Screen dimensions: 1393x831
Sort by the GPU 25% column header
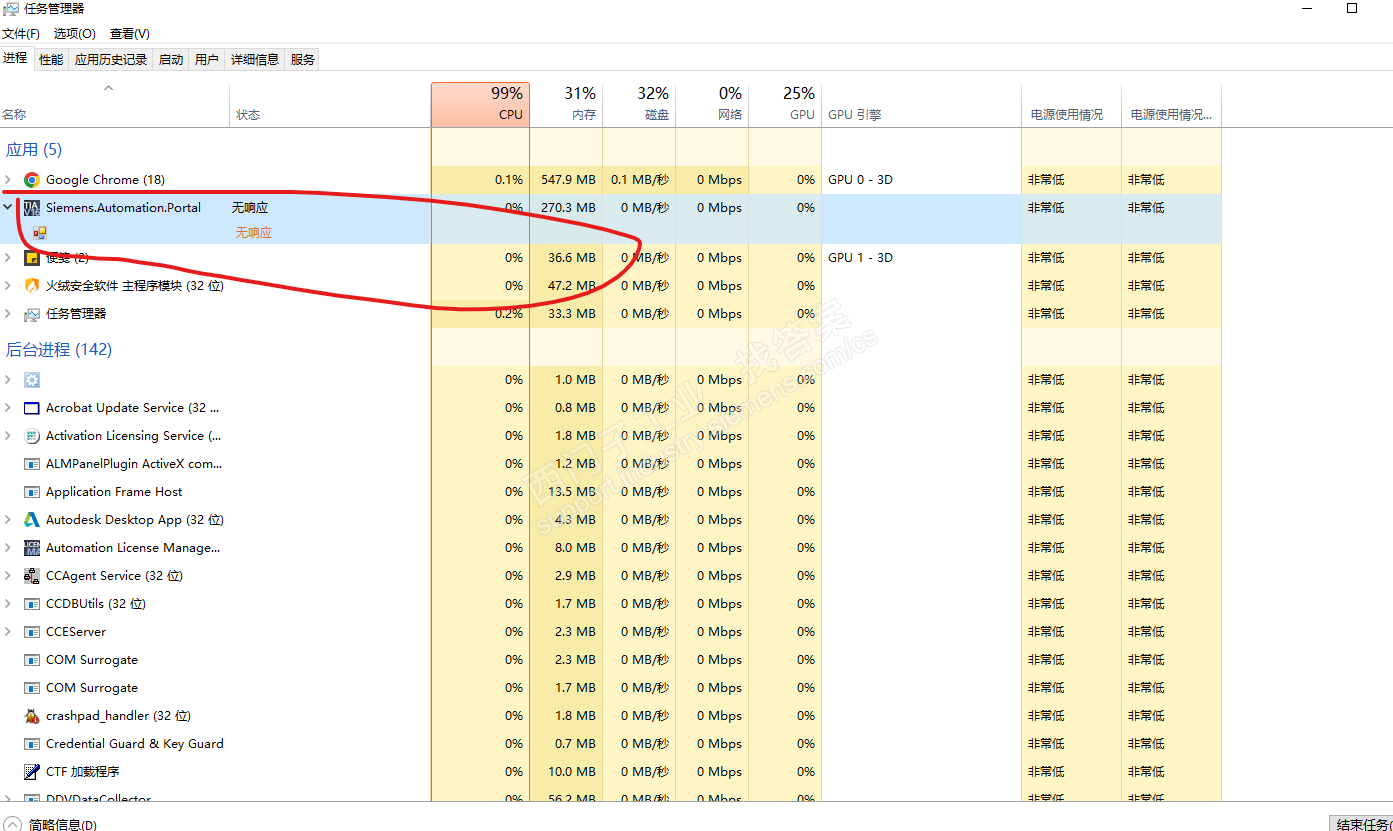click(x=785, y=105)
